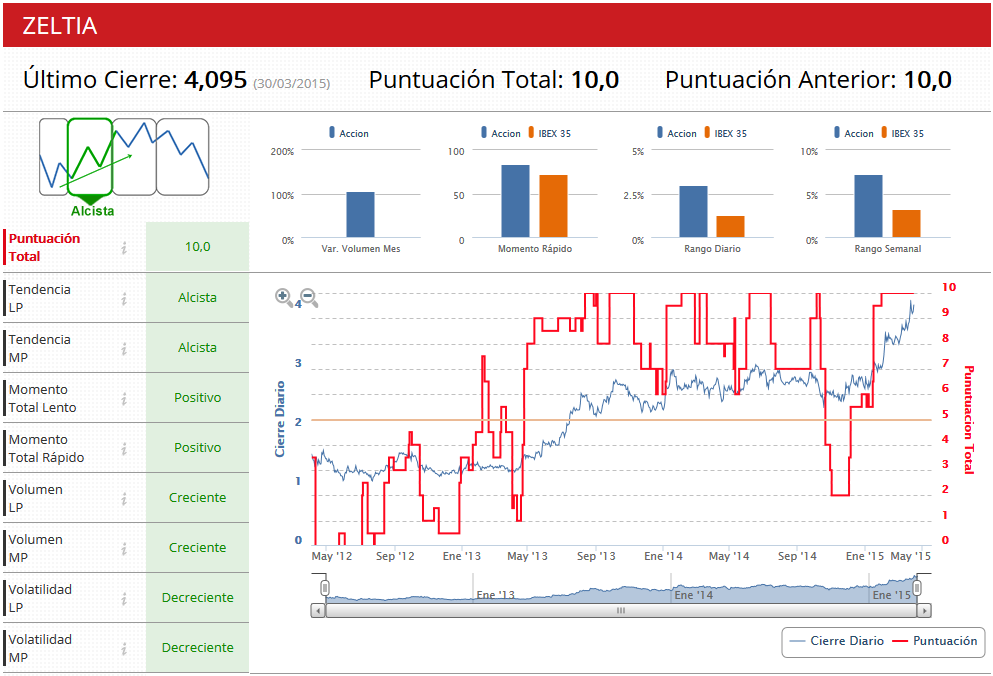993x676 pixels.
Task: Click the Creciente value for Volumen LP
Action: (x=198, y=497)
